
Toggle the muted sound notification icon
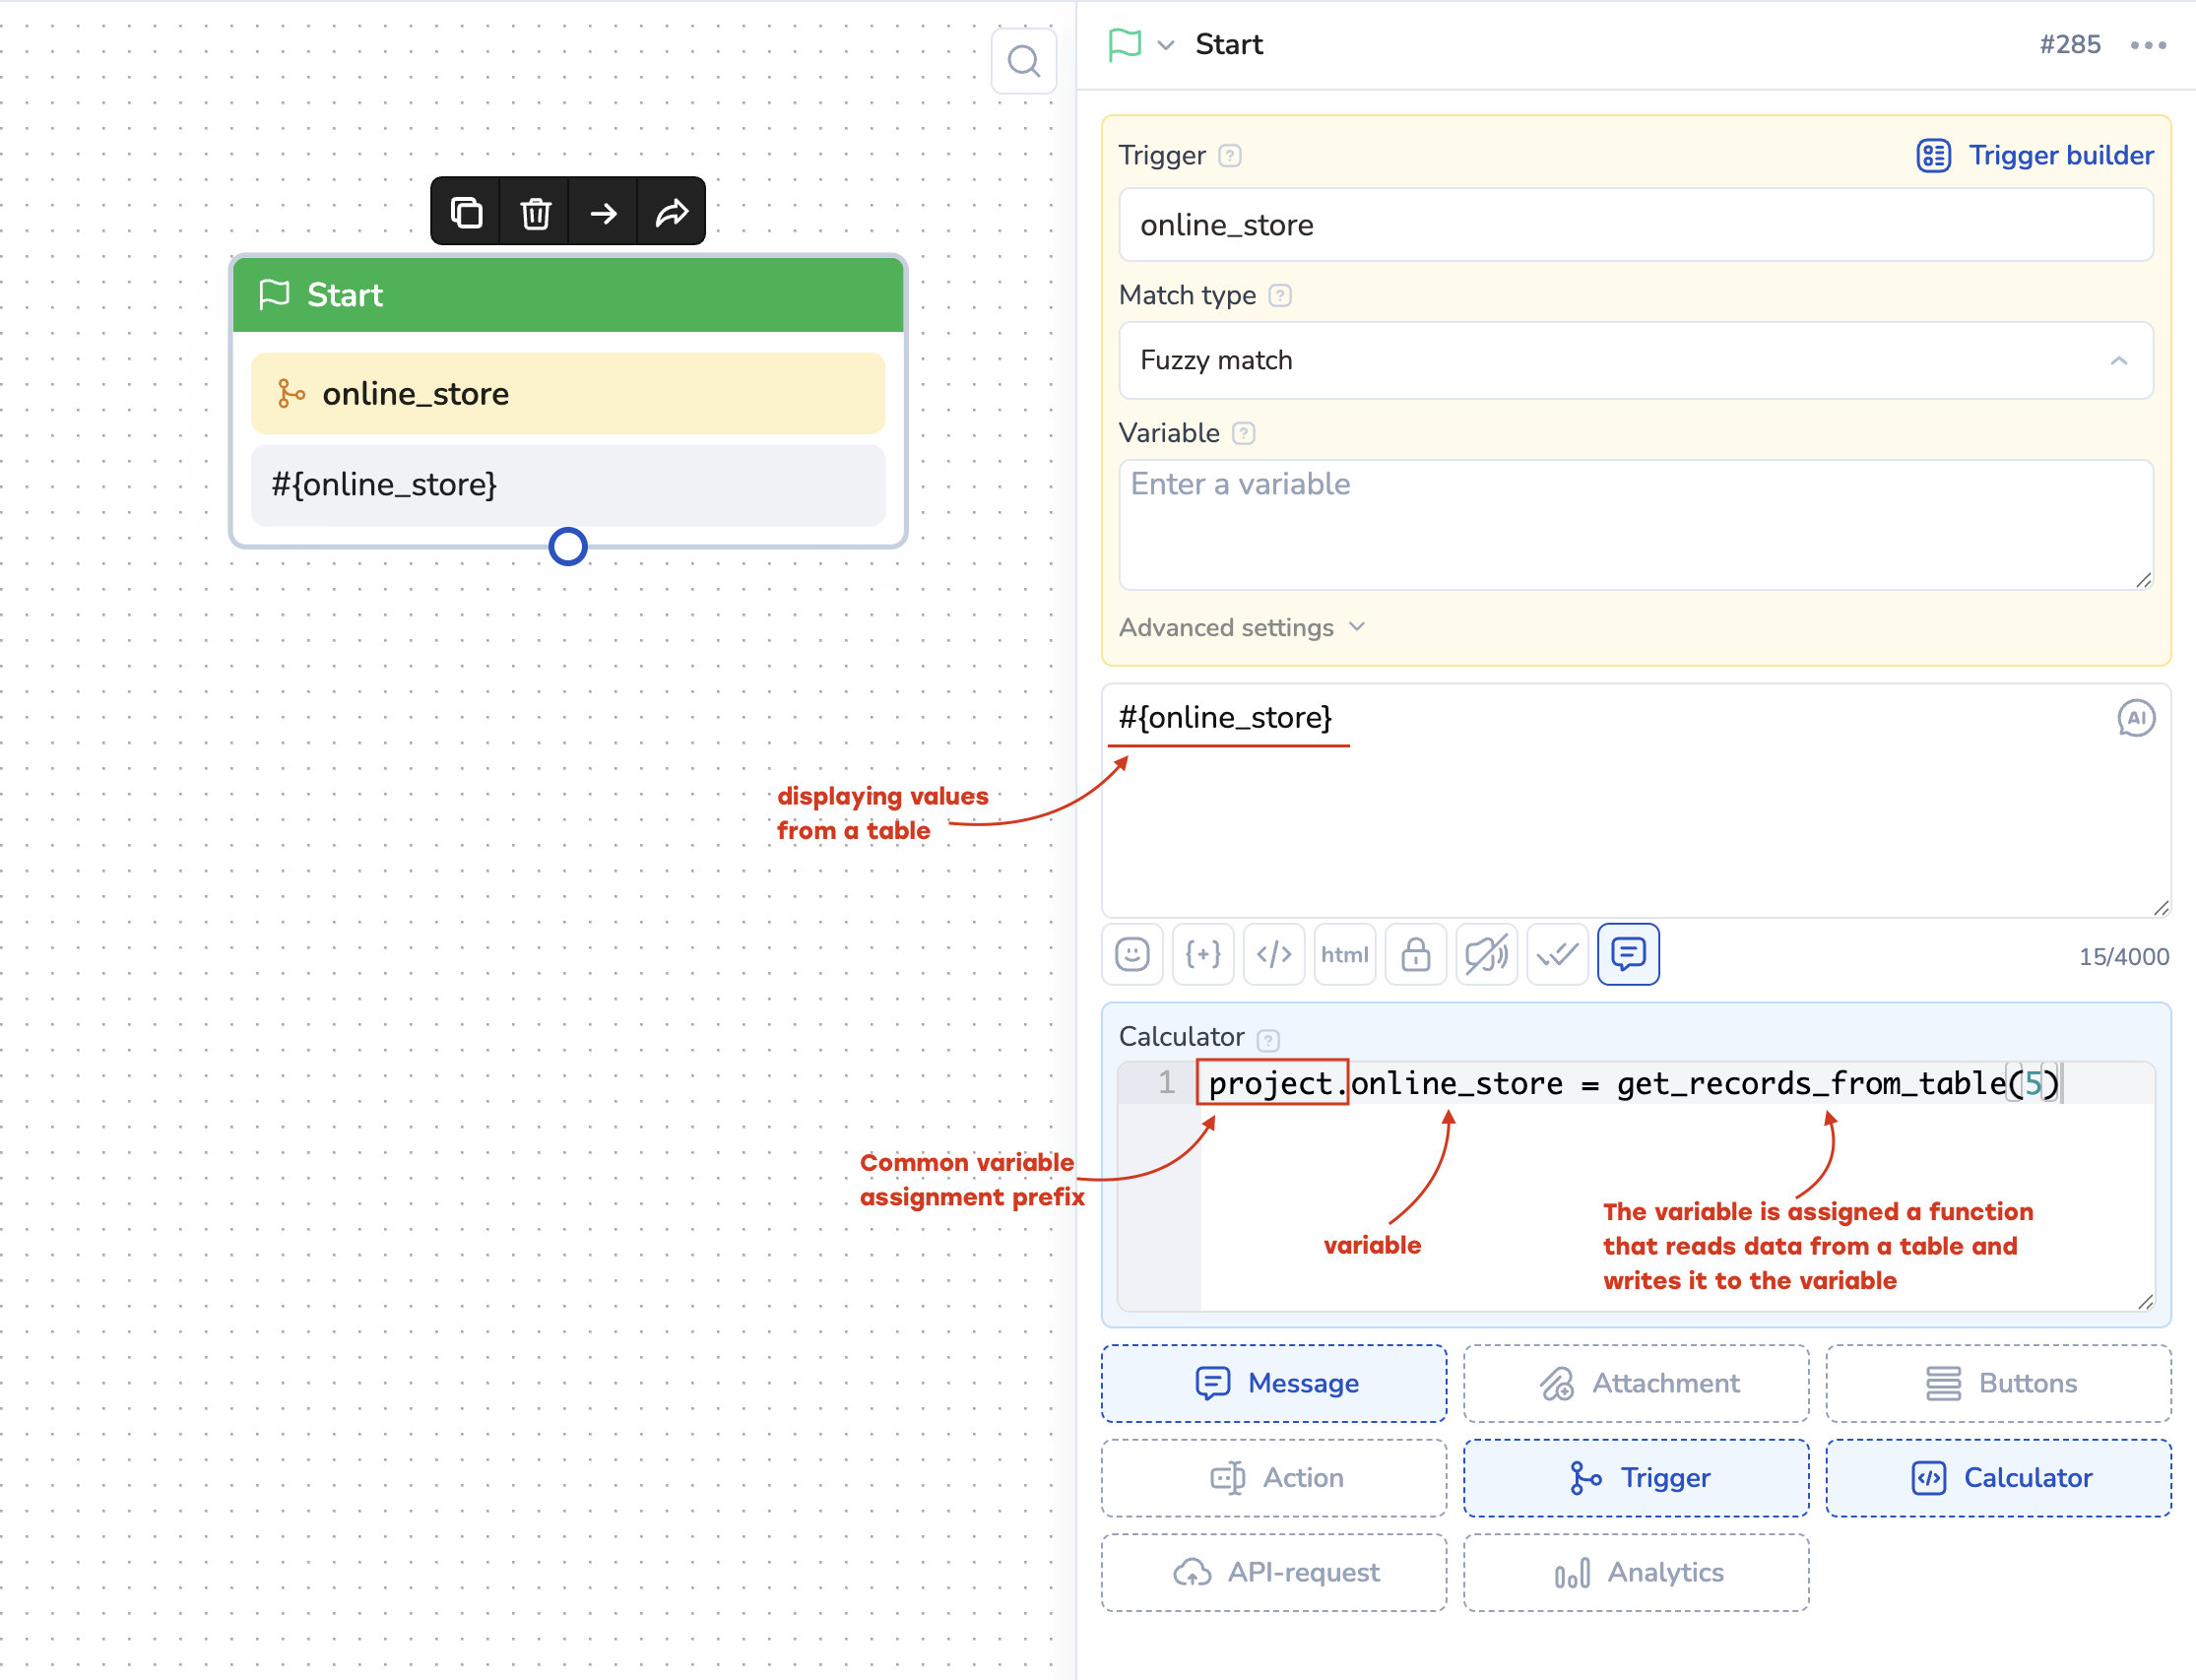click(1486, 954)
